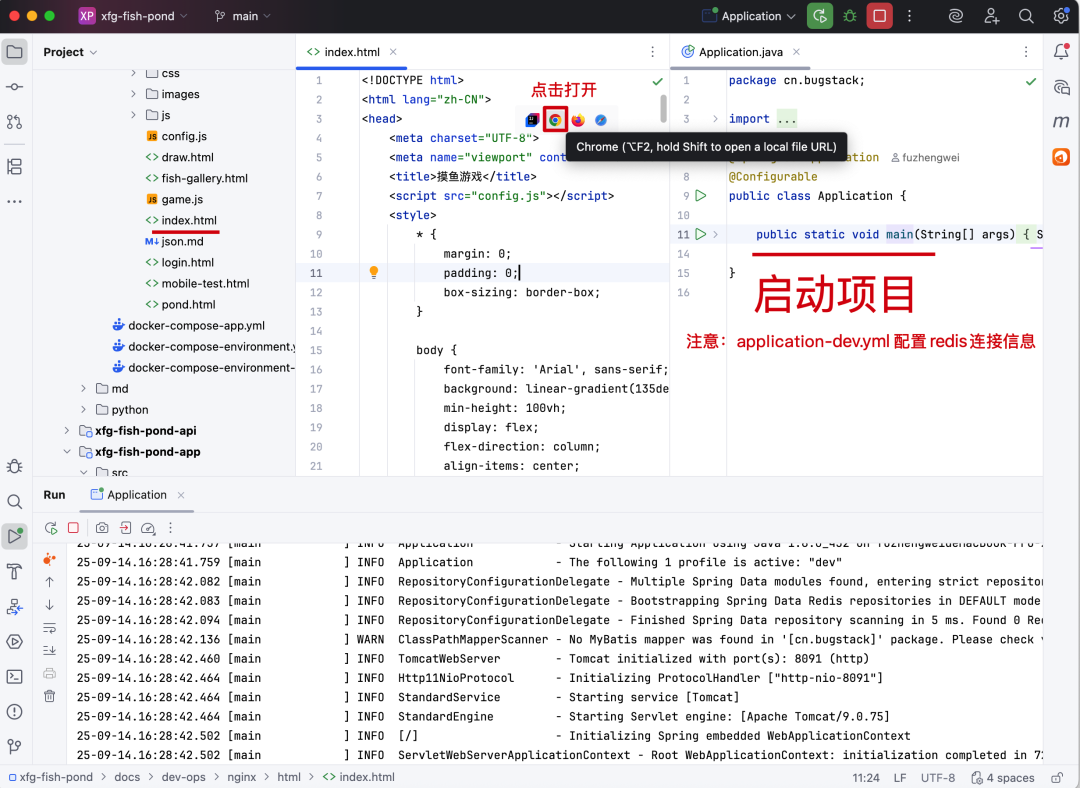
Task: Open the main branch dropdown
Action: click(242, 16)
